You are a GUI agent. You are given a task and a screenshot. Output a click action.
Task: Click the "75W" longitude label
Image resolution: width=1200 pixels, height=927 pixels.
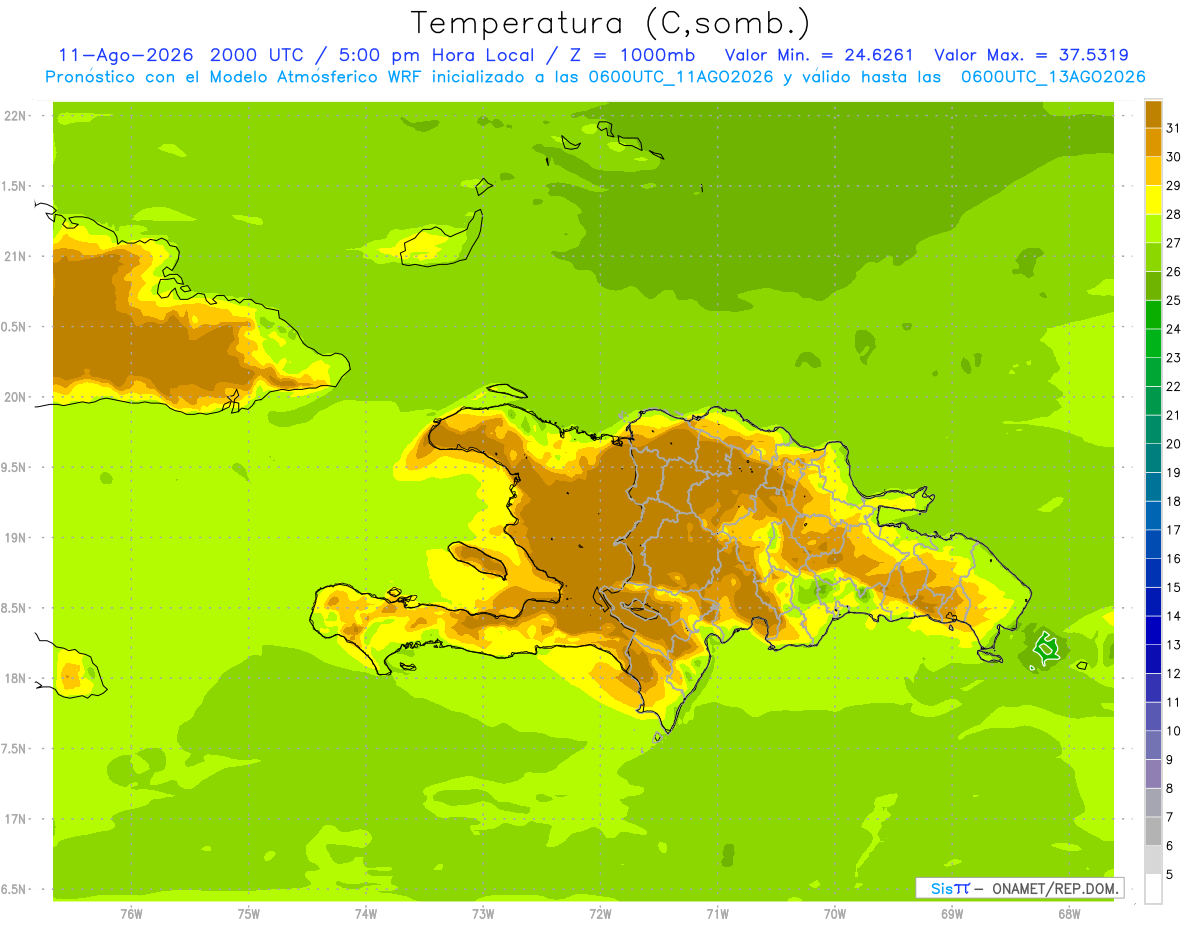[249, 914]
